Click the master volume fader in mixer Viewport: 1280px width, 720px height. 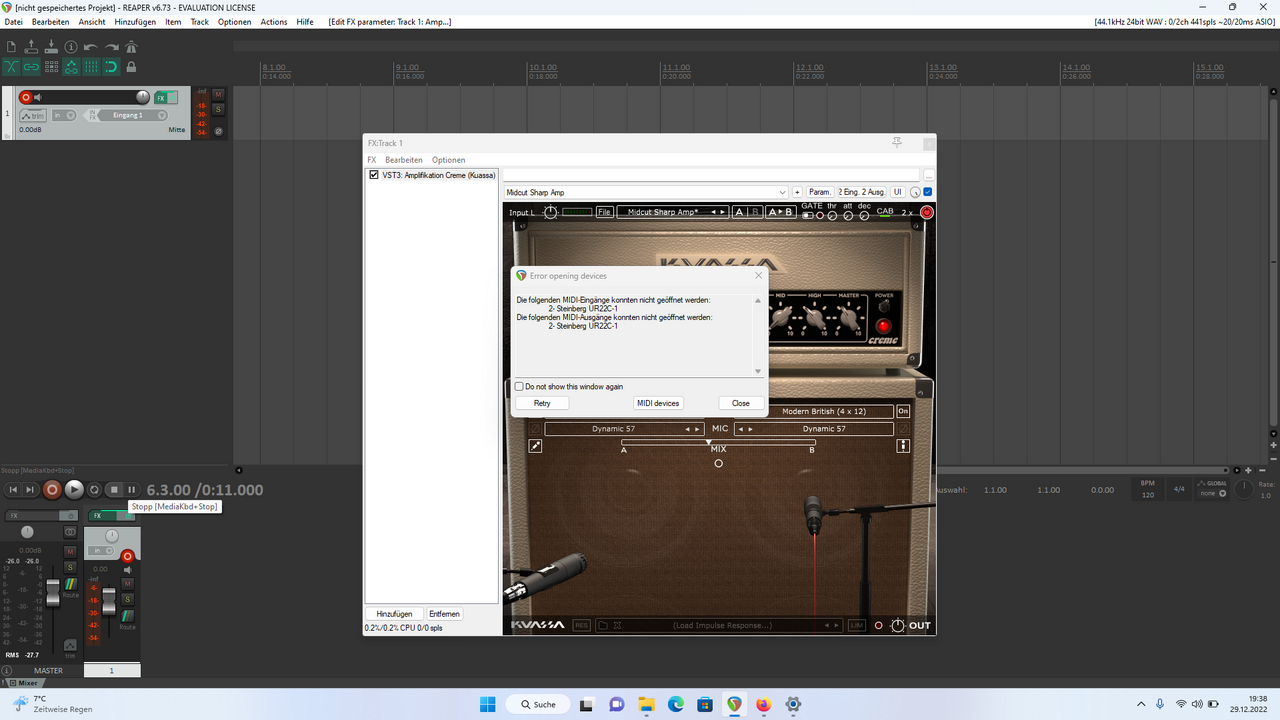(x=53, y=595)
